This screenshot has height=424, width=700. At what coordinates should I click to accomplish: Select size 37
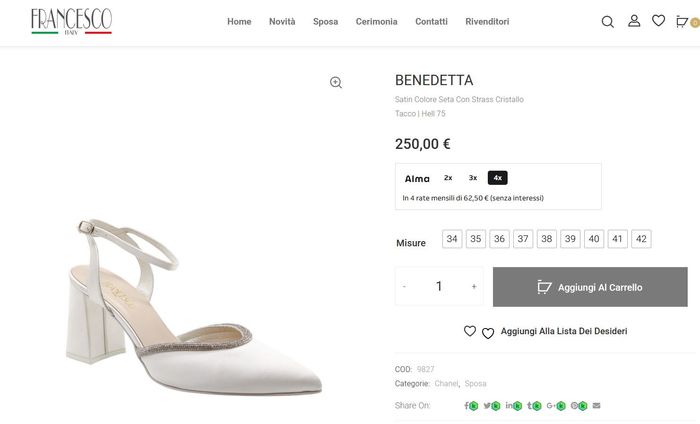coord(523,239)
